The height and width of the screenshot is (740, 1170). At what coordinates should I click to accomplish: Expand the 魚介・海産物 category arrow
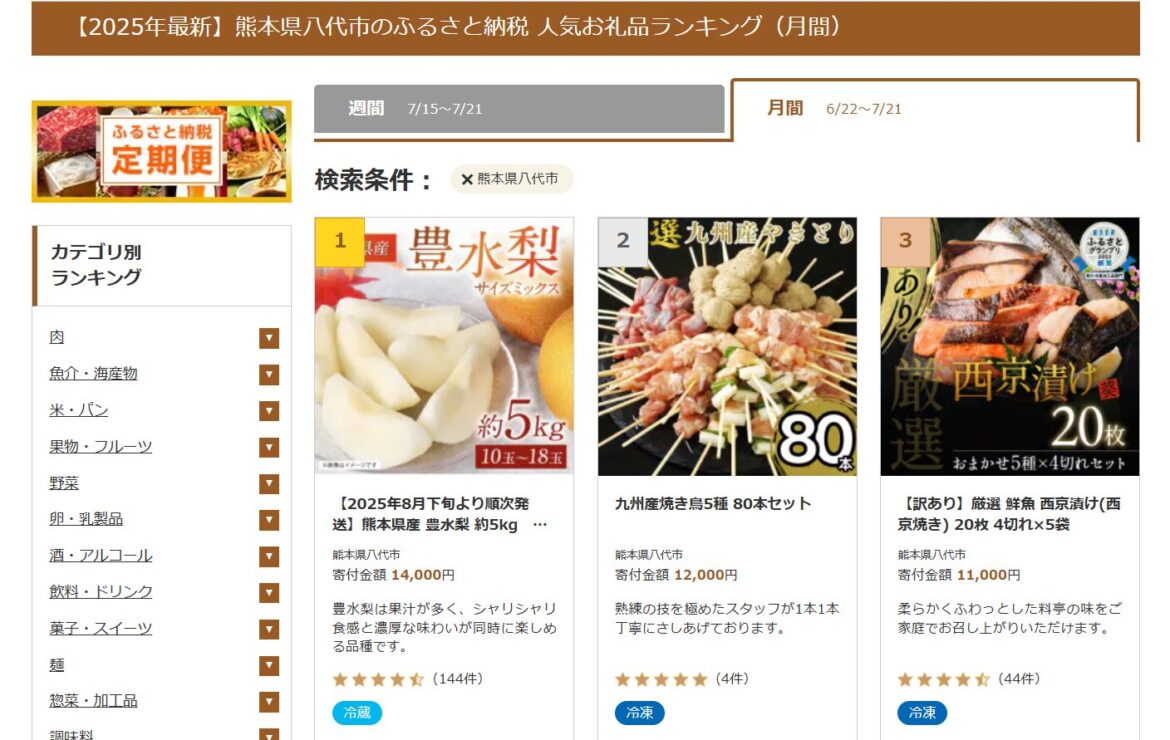point(269,374)
